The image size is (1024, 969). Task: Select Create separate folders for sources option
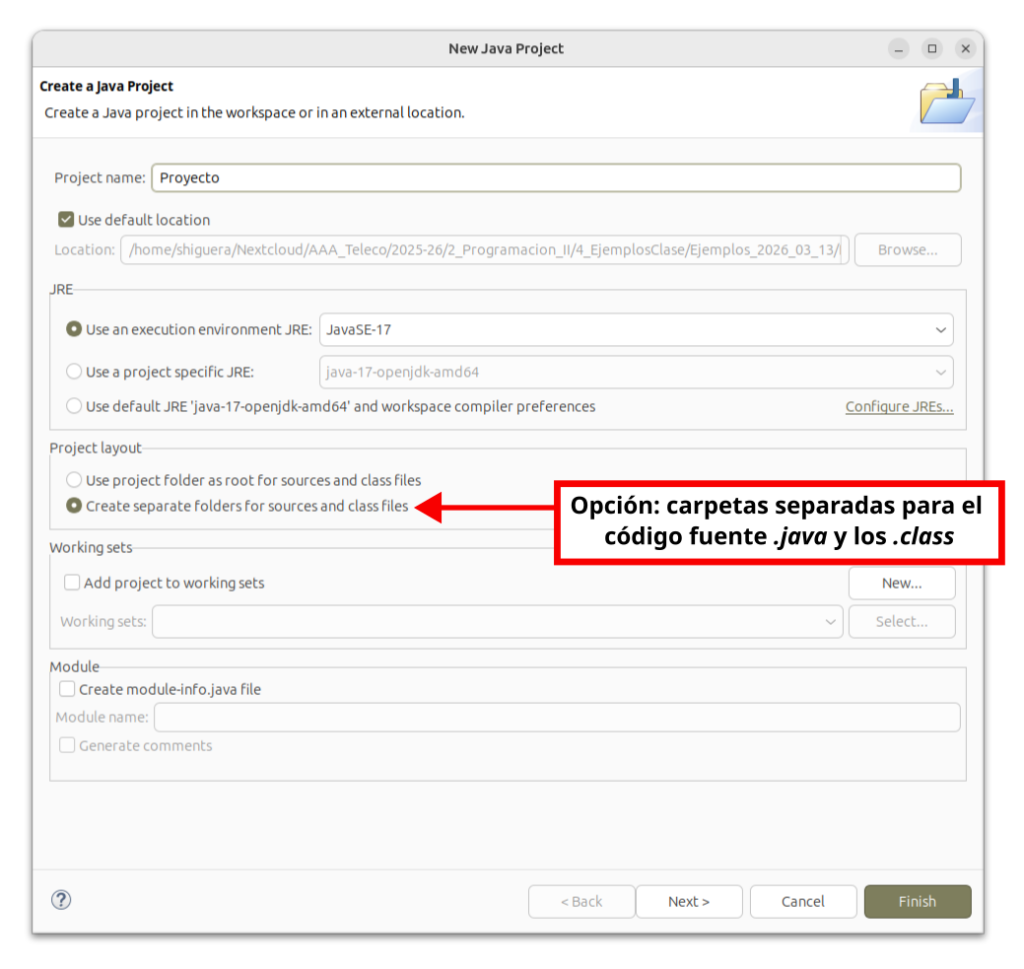(x=74, y=506)
